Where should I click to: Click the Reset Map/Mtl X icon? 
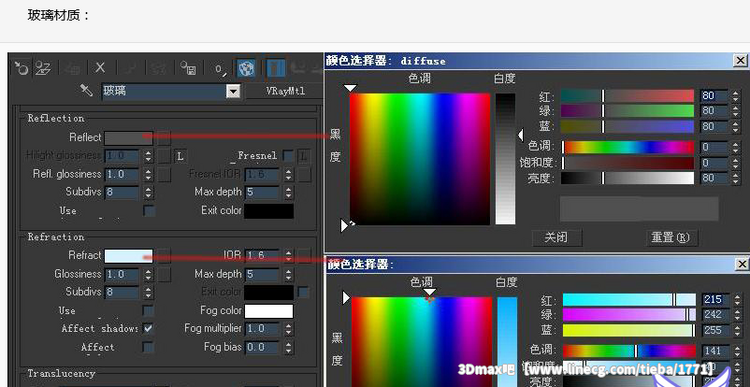100,68
